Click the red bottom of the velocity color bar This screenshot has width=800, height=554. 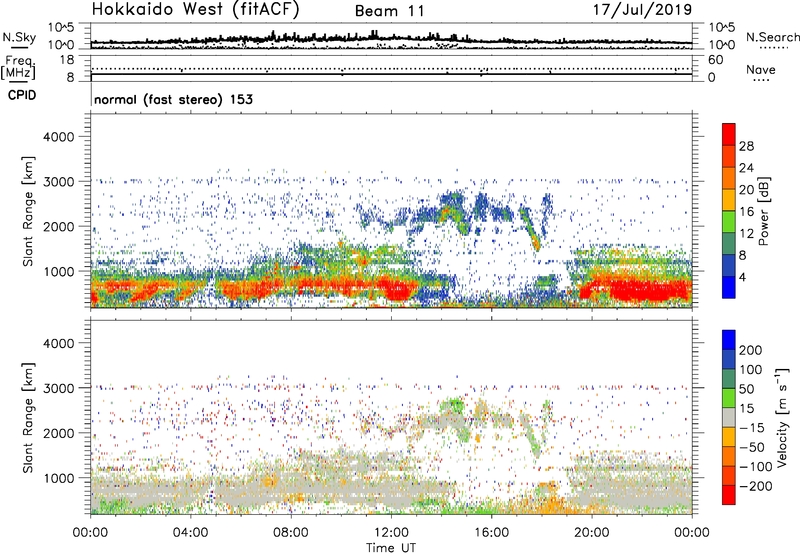[x=729, y=495]
